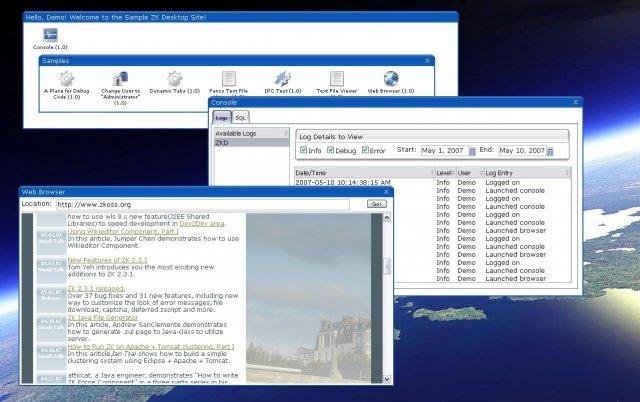Open the Dev2Dev area link
Image resolution: width=640 pixels, height=402 pixels.
[x=202, y=224]
